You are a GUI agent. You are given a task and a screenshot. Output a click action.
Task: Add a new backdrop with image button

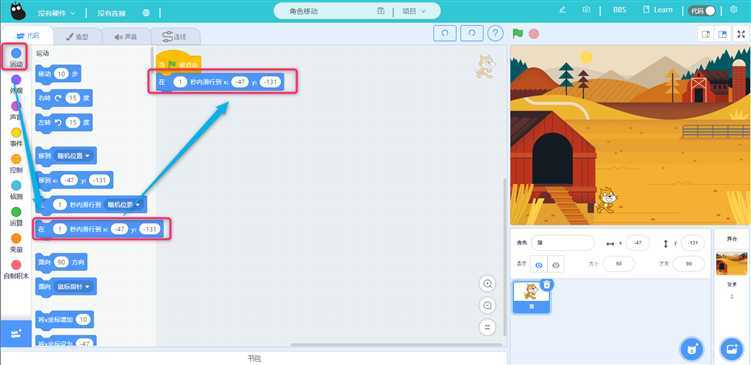tap(732, 349)
